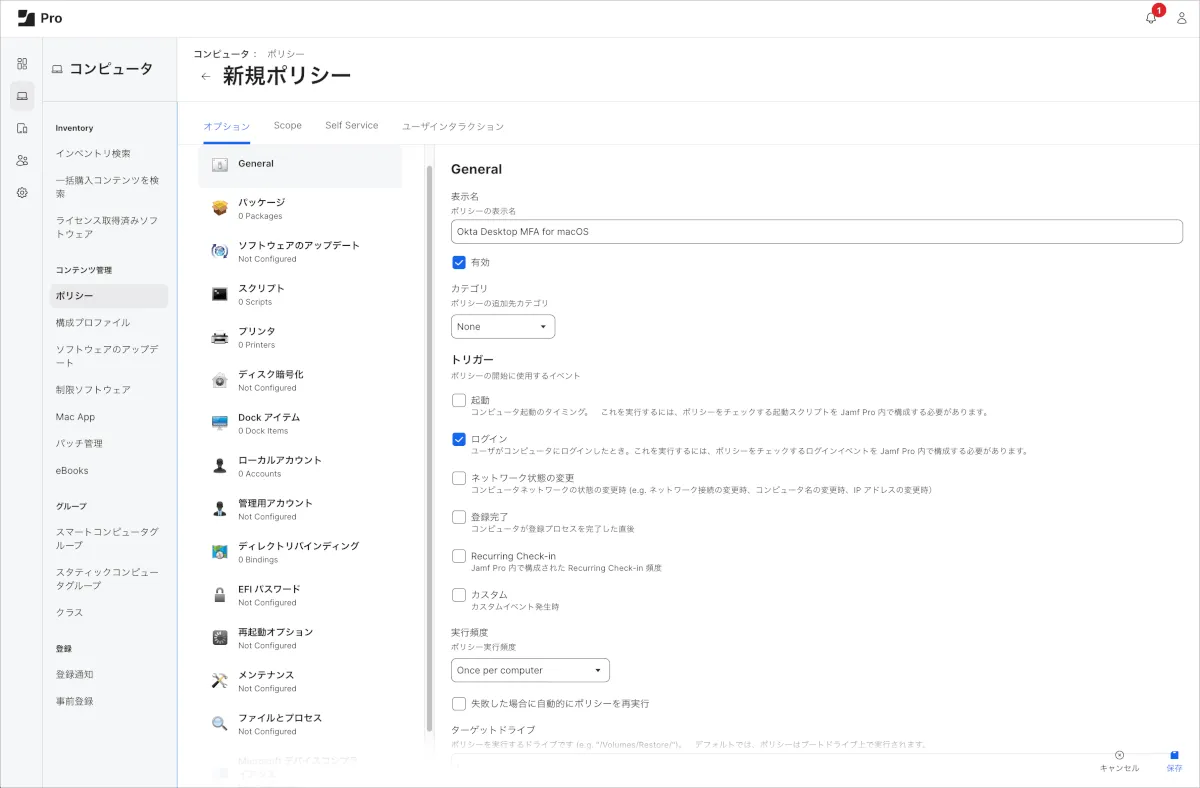Image resolution: width=1200 pixels, height=788 pixels.
Task: Click the 表示名 text field
Action: pyautogui.click(x=816, y=232)
